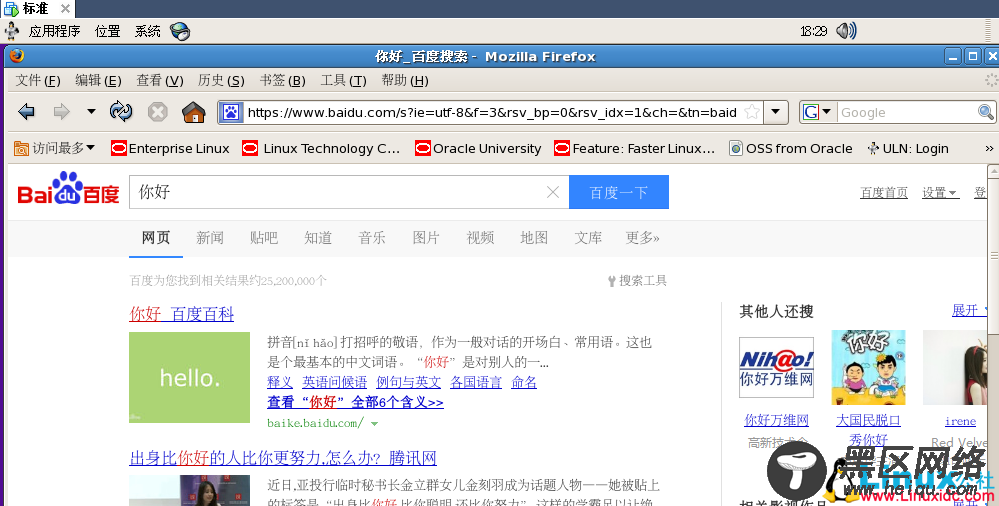The width and height of the screenshot is (999, 506).
Task: Switch to the 音乐 tab
Action: pyautogui.click(x=372, y=238)
